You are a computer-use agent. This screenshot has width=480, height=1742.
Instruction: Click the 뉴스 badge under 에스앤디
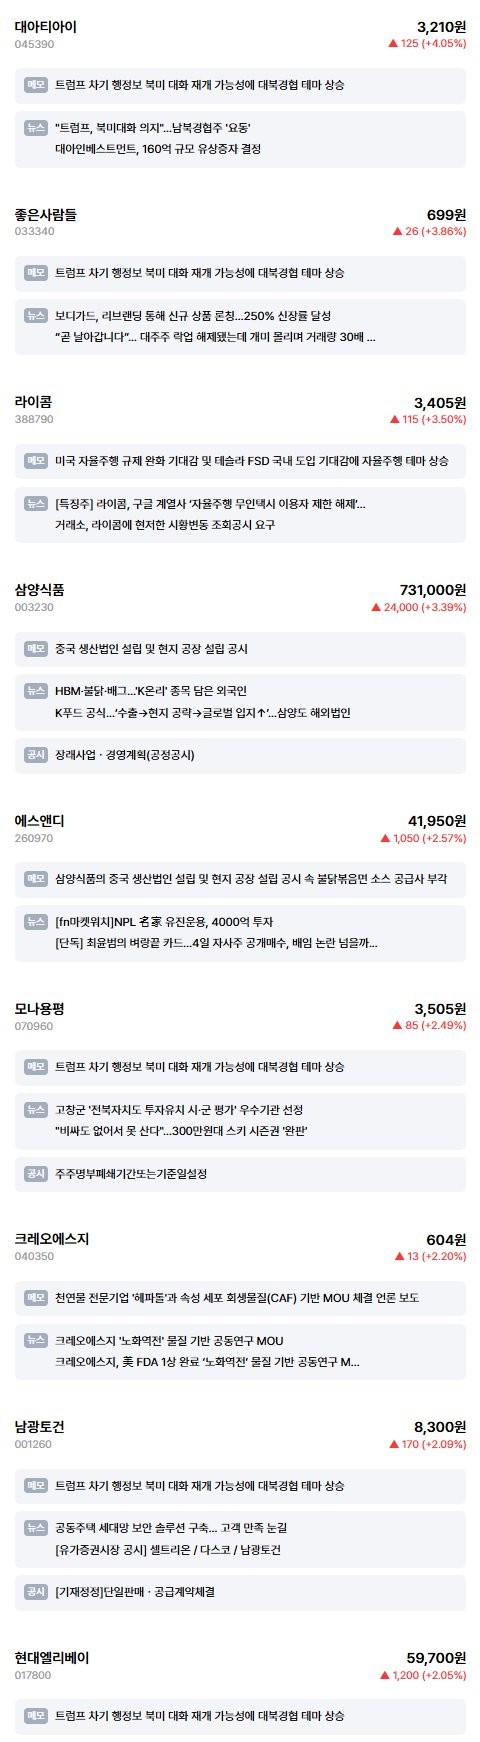[36, 921]
